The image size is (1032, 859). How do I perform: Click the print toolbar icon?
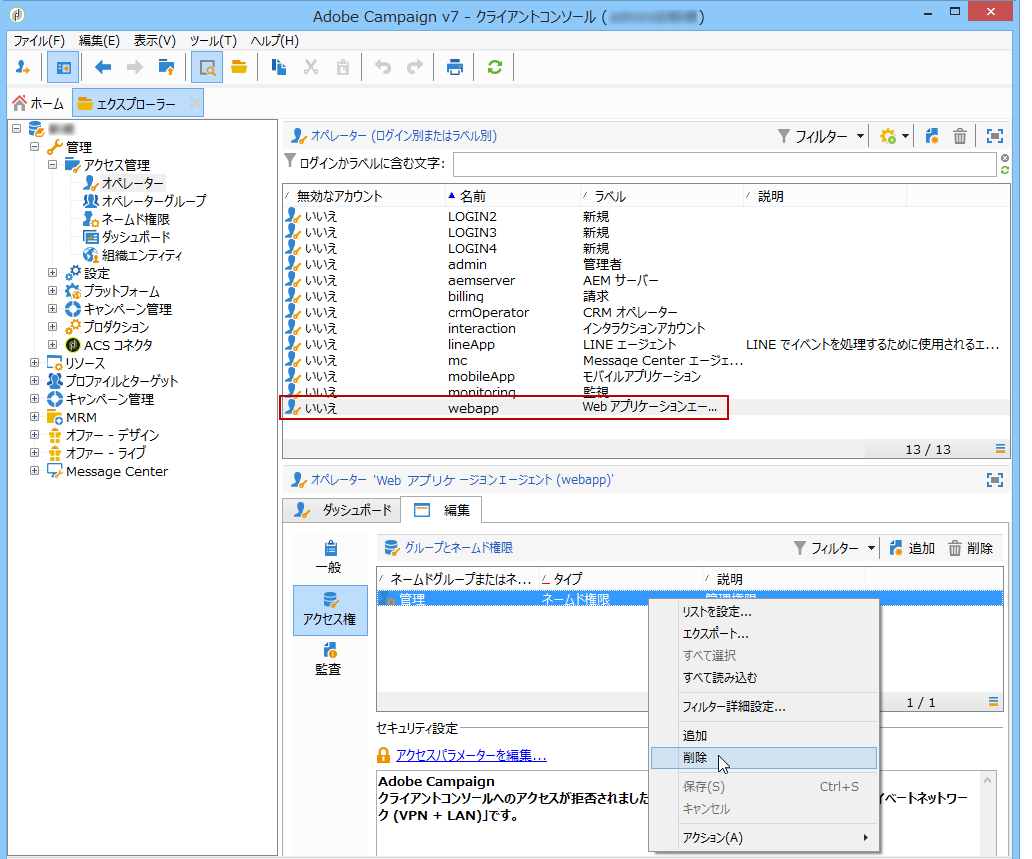(455, 67)
